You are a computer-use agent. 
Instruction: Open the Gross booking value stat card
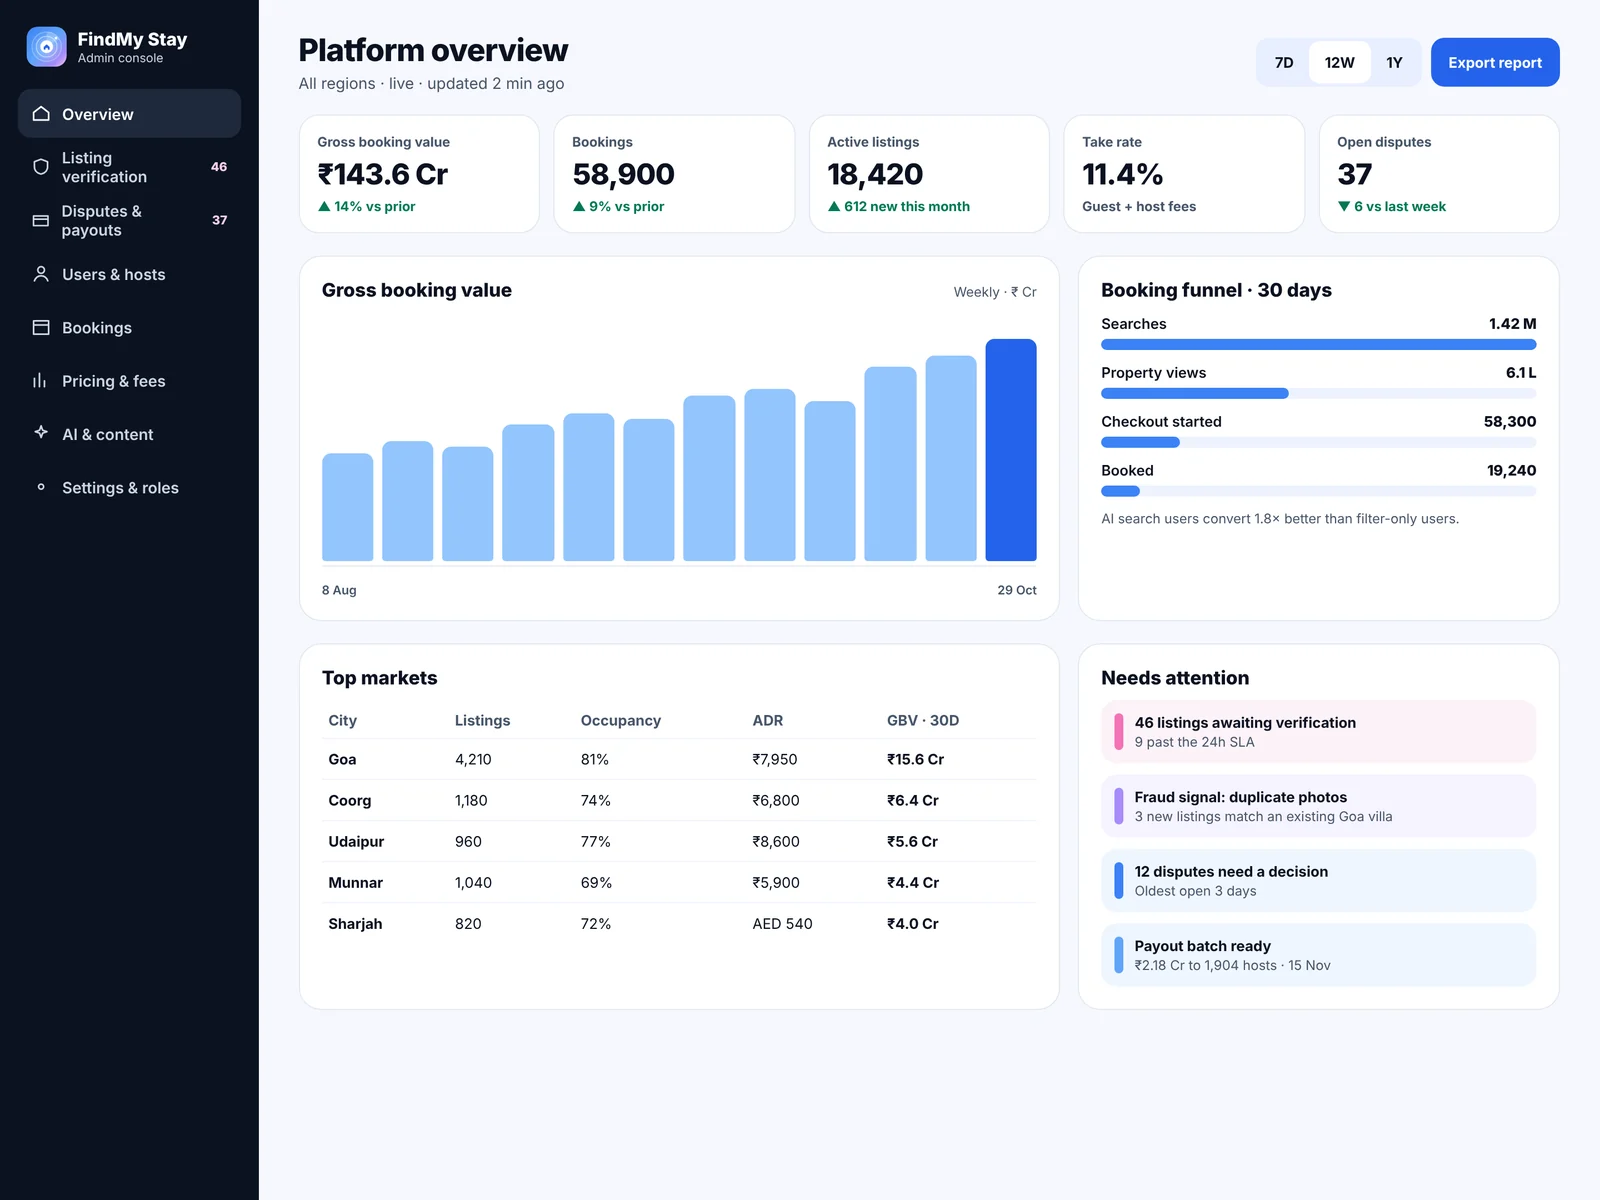click(x=419, y=174)
